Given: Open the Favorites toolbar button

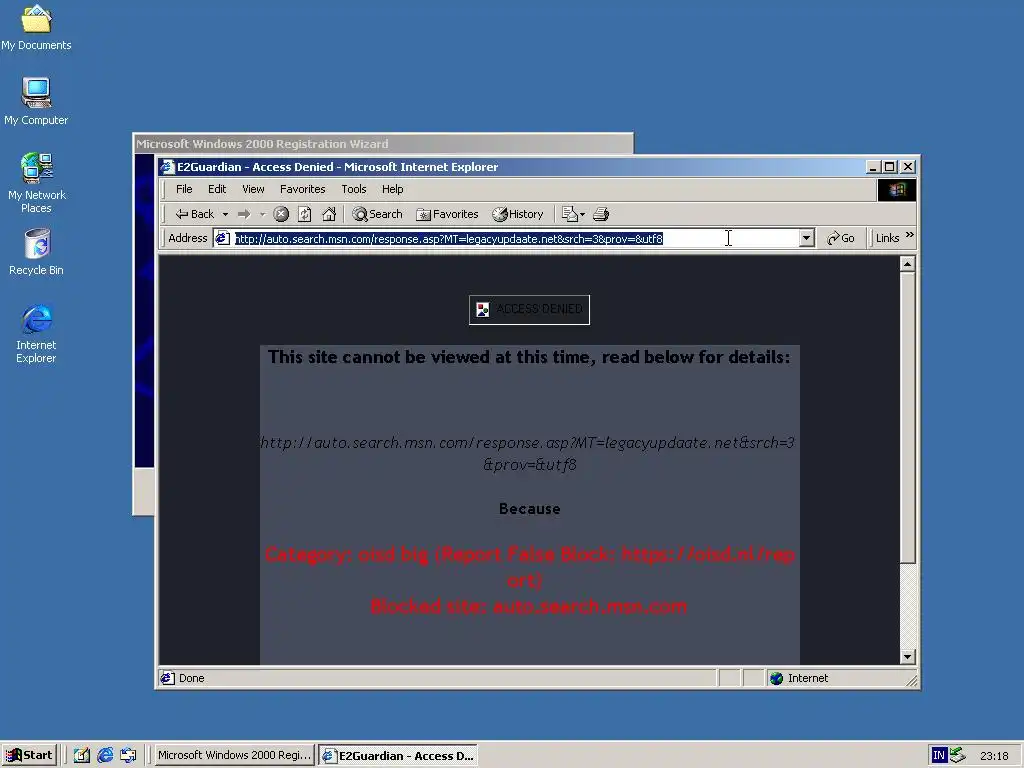Looking at the screenshot, I should [447, 214].
